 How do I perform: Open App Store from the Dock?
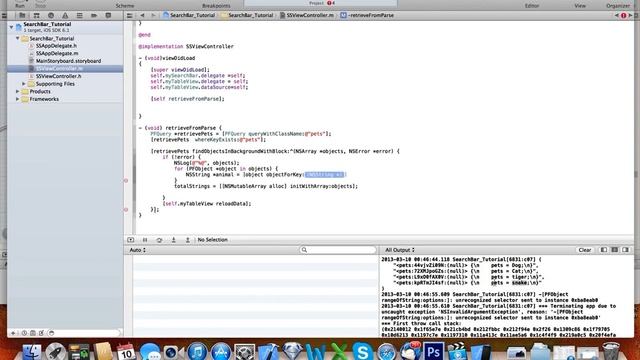(x=221, y=351)
